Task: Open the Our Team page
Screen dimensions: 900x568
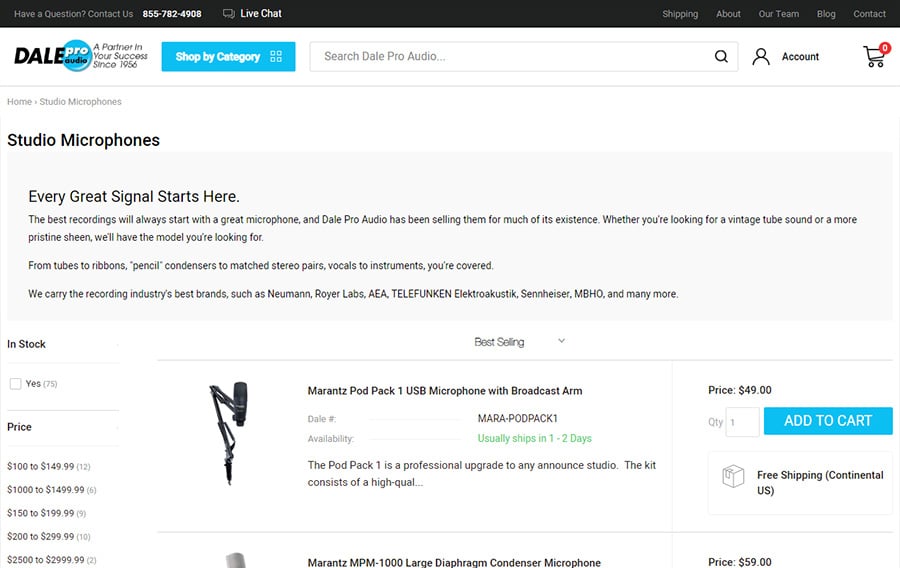Action: tap(778, 14)
